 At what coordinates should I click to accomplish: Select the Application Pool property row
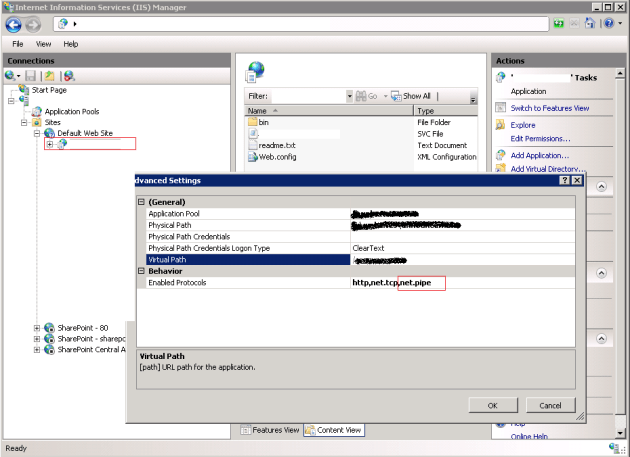pos(360,213)
